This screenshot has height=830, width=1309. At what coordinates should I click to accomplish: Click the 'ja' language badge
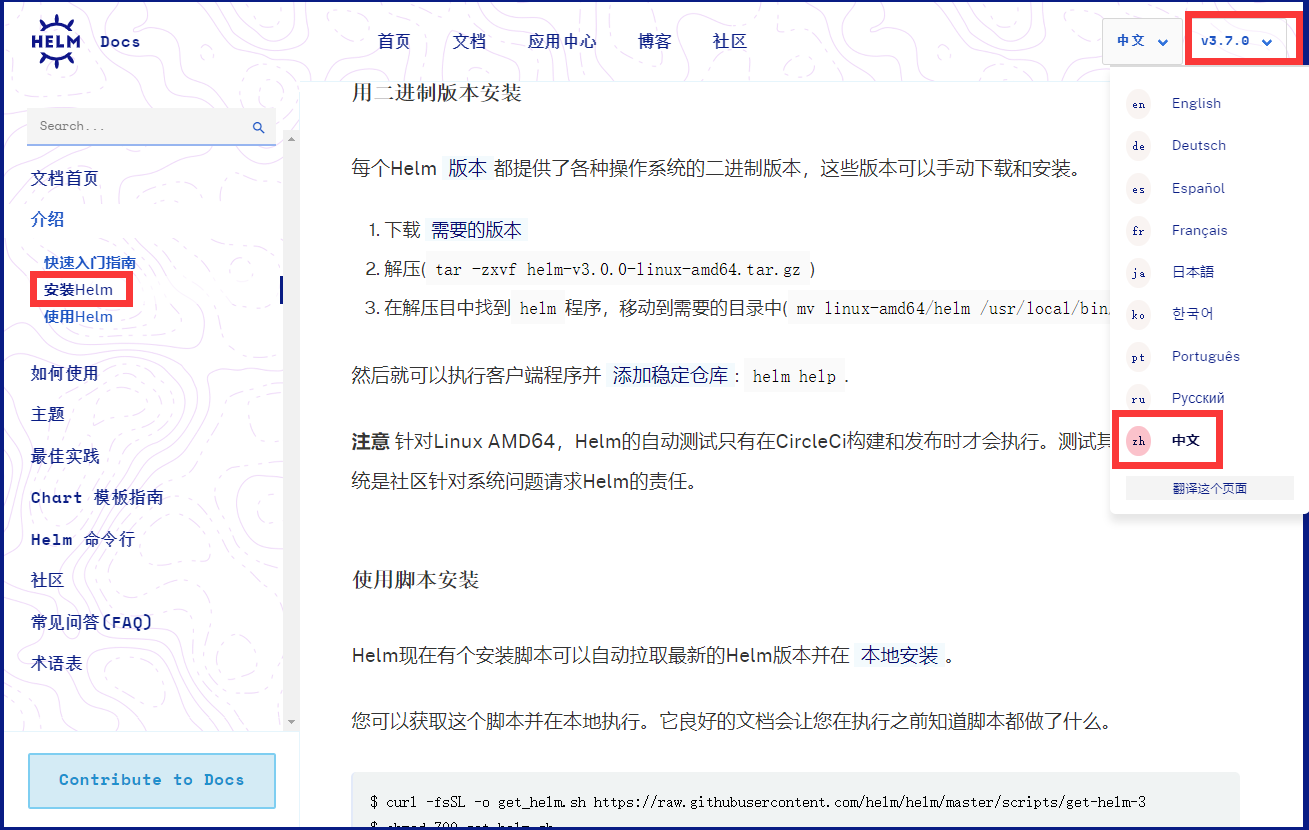coord(1138,272)
